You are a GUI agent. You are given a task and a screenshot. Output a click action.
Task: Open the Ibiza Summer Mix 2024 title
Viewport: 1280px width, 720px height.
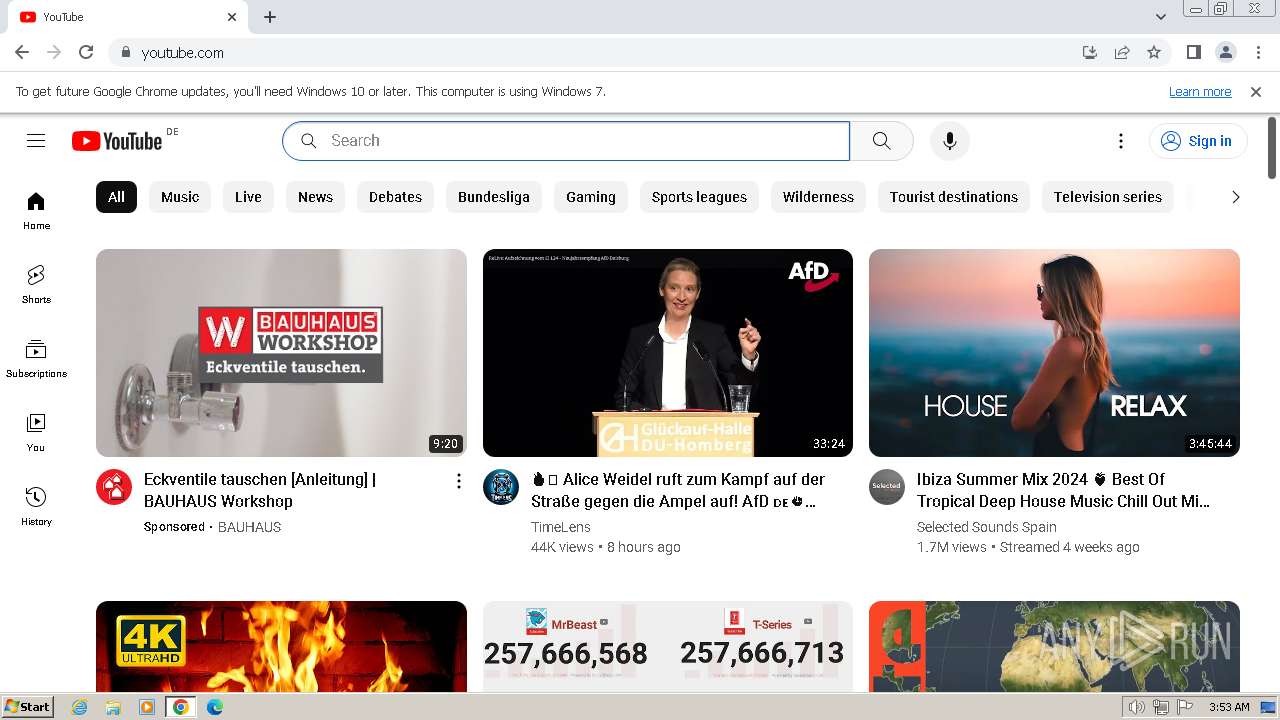(1063, 490)
